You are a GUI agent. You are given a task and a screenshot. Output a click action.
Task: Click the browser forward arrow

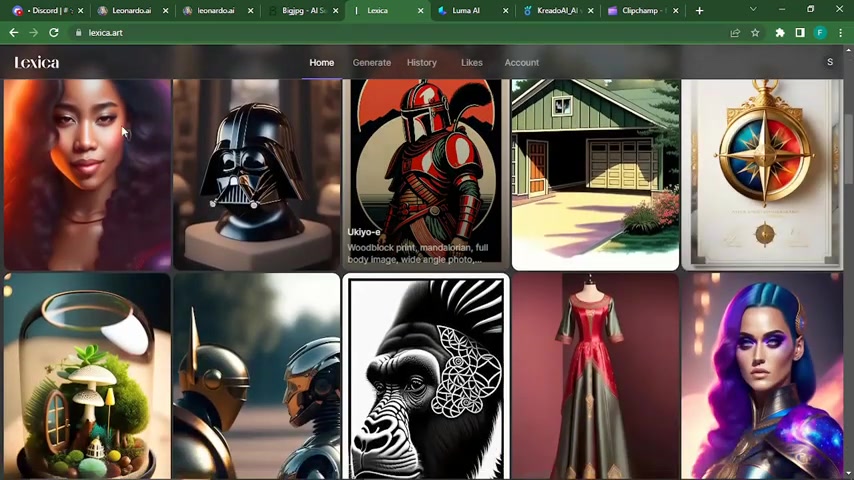34,33
